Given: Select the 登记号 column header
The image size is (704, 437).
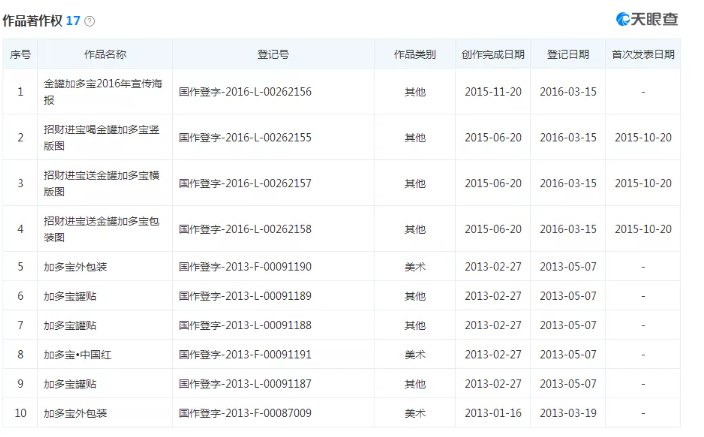Looking at the screenshot, I should click(273, 55).
